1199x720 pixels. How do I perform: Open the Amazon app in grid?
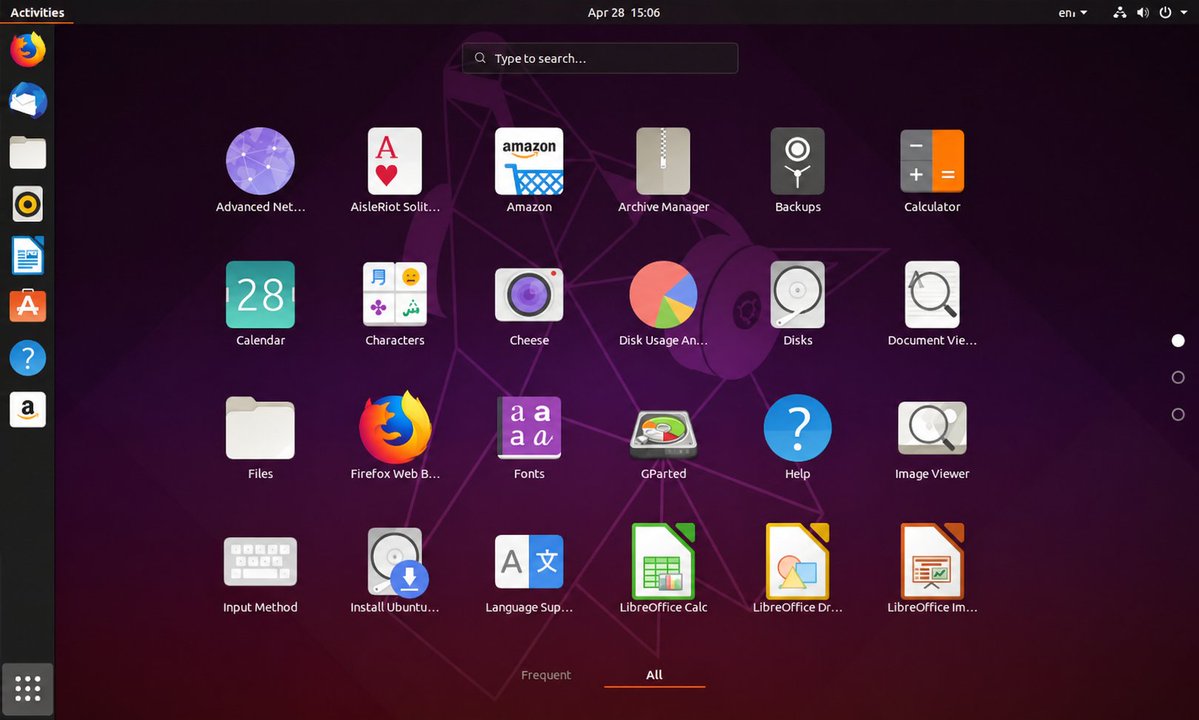click(x=529, y=170)
